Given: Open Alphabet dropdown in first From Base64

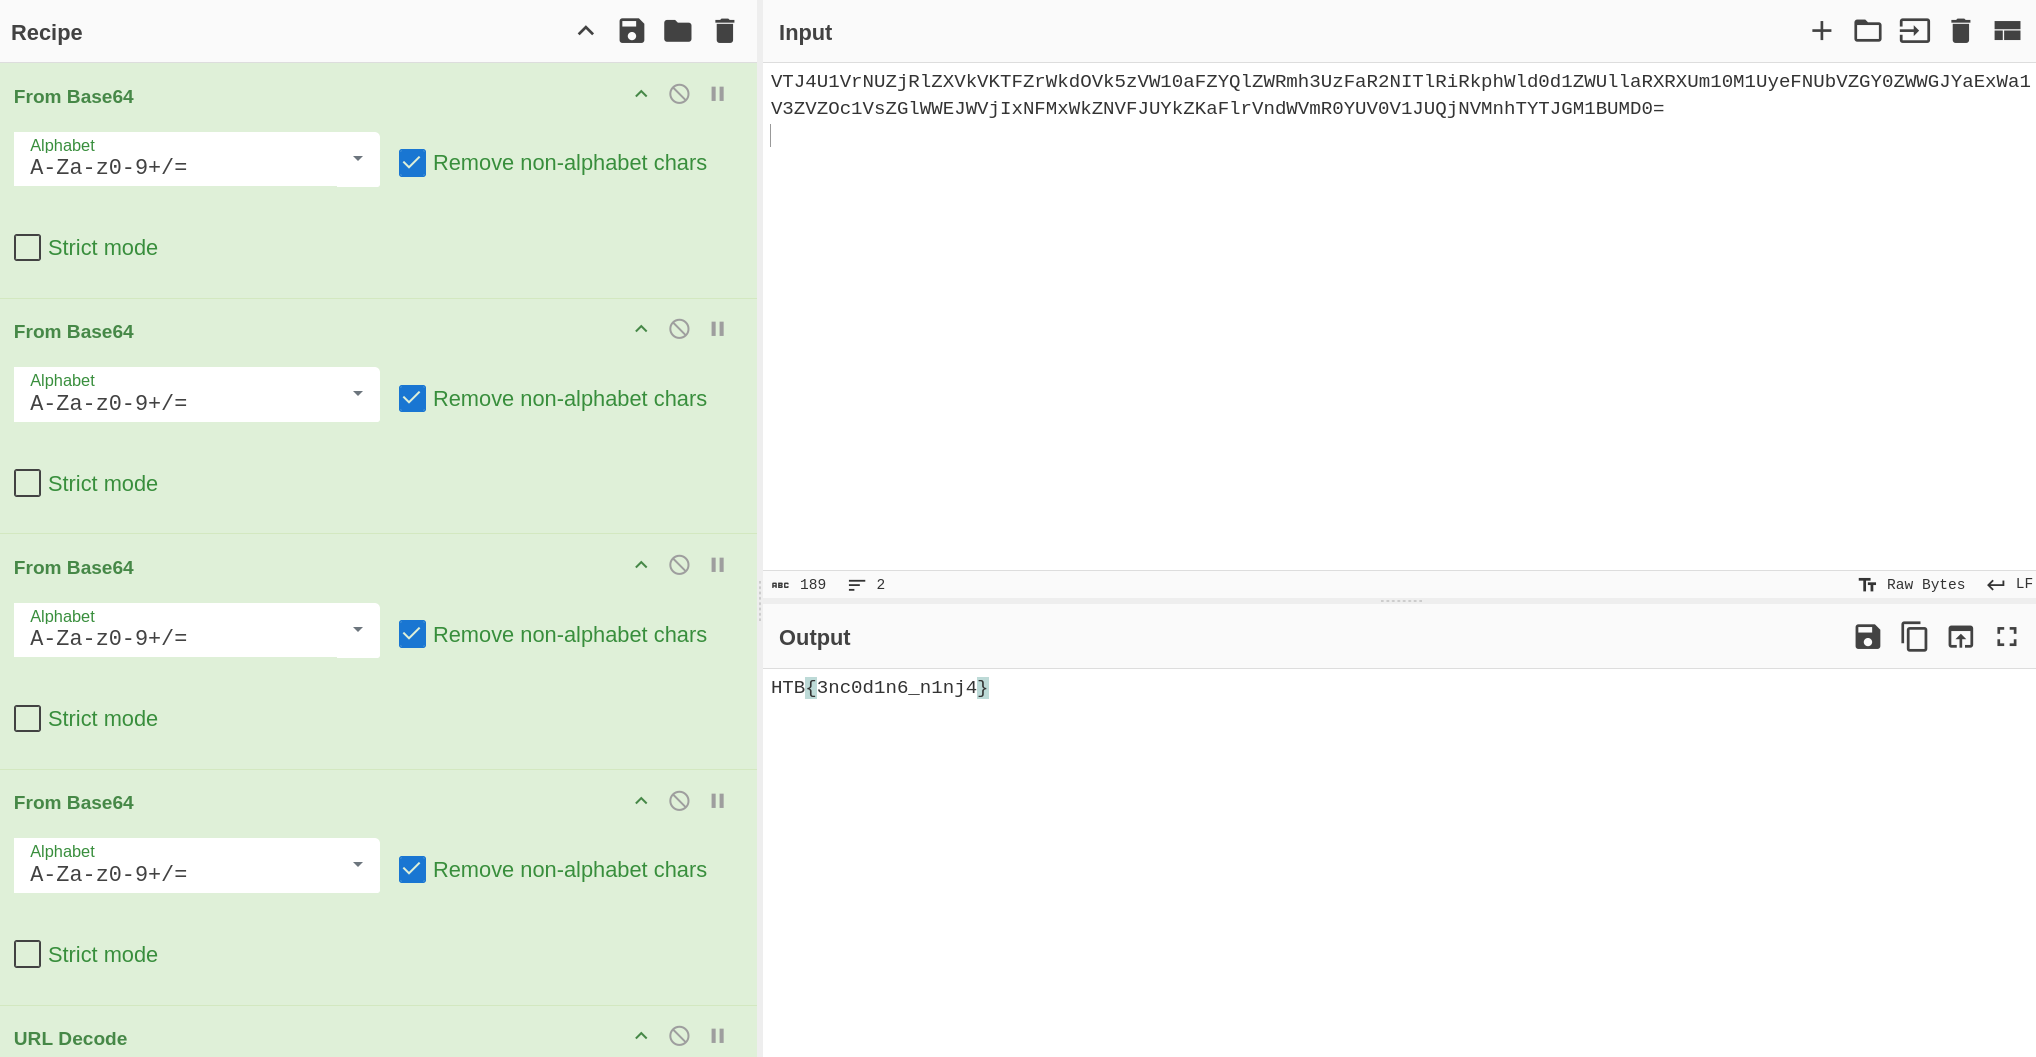Looking at the screenshot, I should click(196, 159).
